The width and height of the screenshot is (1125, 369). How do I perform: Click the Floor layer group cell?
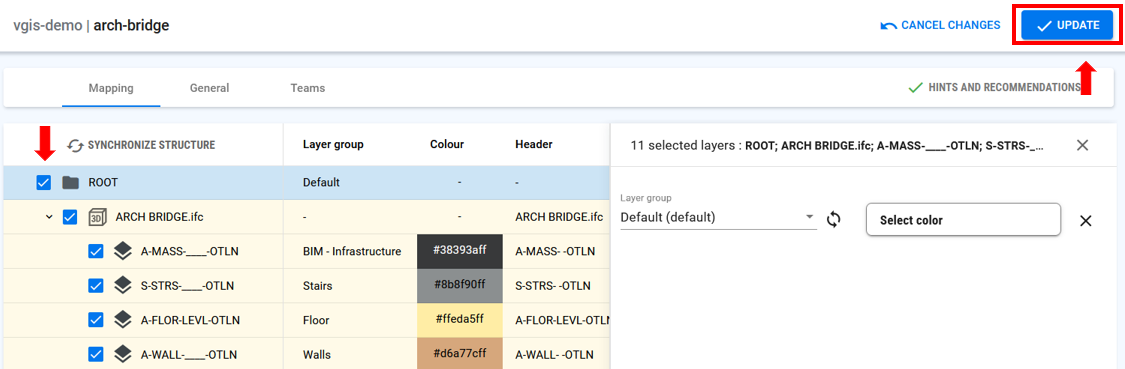coord(316,320)
